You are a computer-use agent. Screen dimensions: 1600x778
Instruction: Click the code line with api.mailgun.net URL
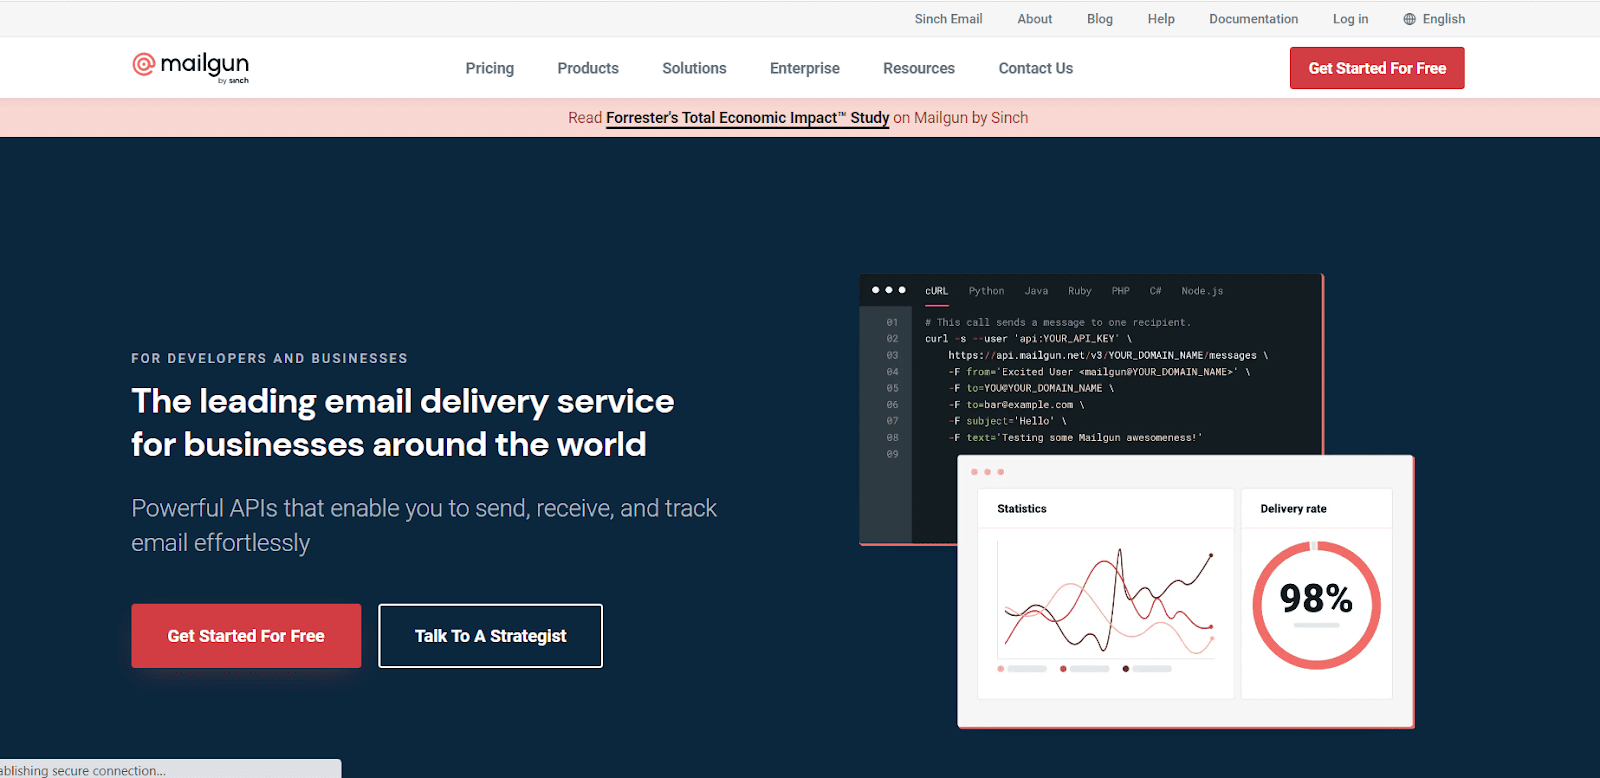[x=1108, y=355]
